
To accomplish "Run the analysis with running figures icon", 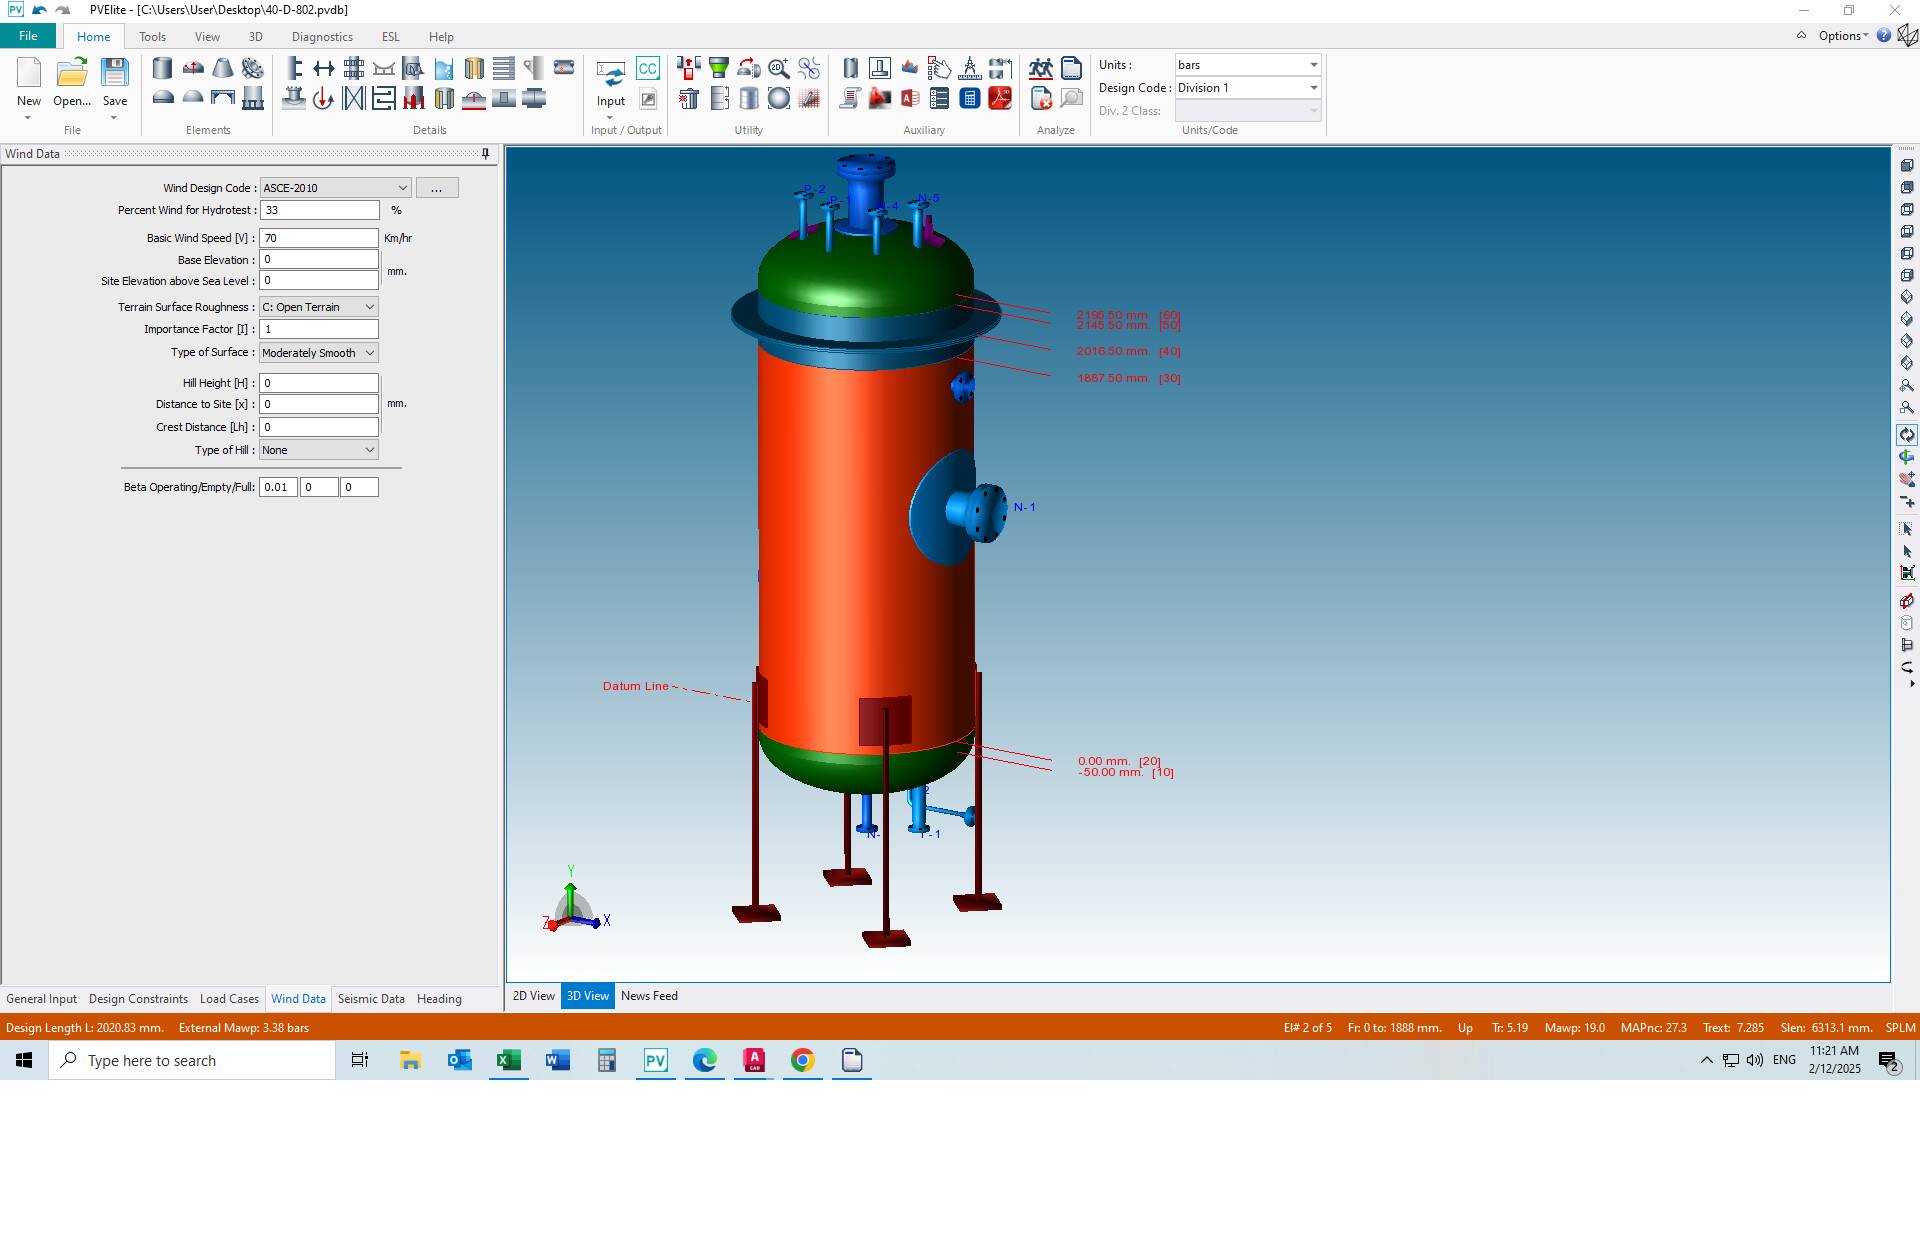I will [1041, 68].
